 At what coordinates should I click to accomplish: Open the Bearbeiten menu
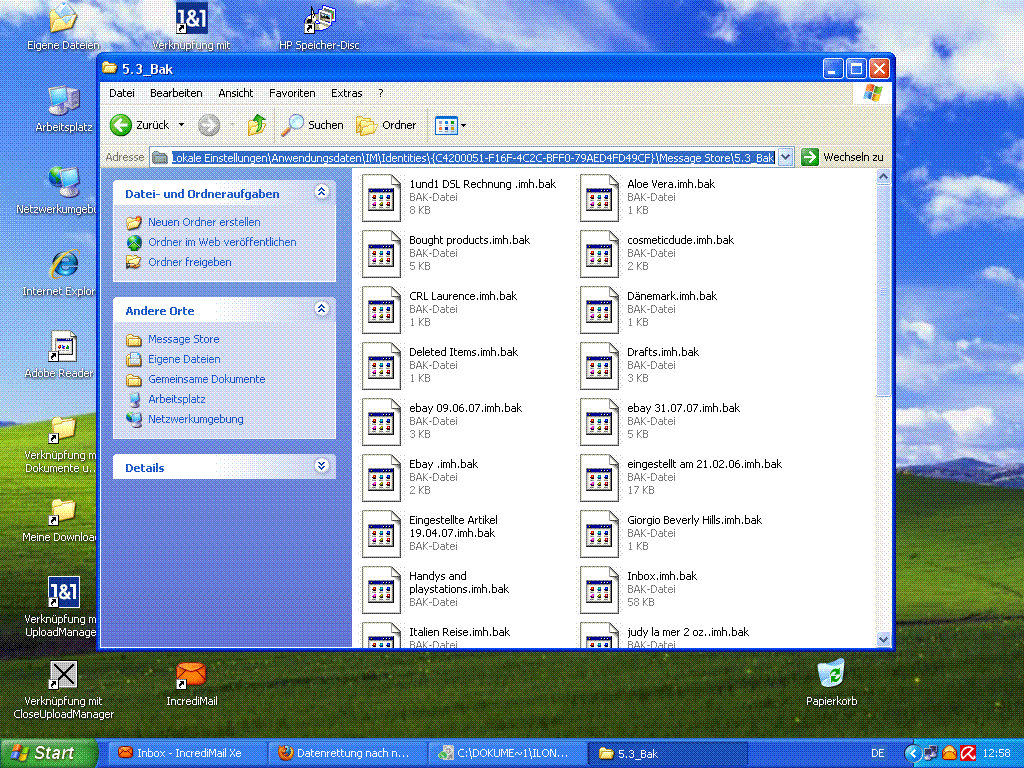(x=176, y=93)
